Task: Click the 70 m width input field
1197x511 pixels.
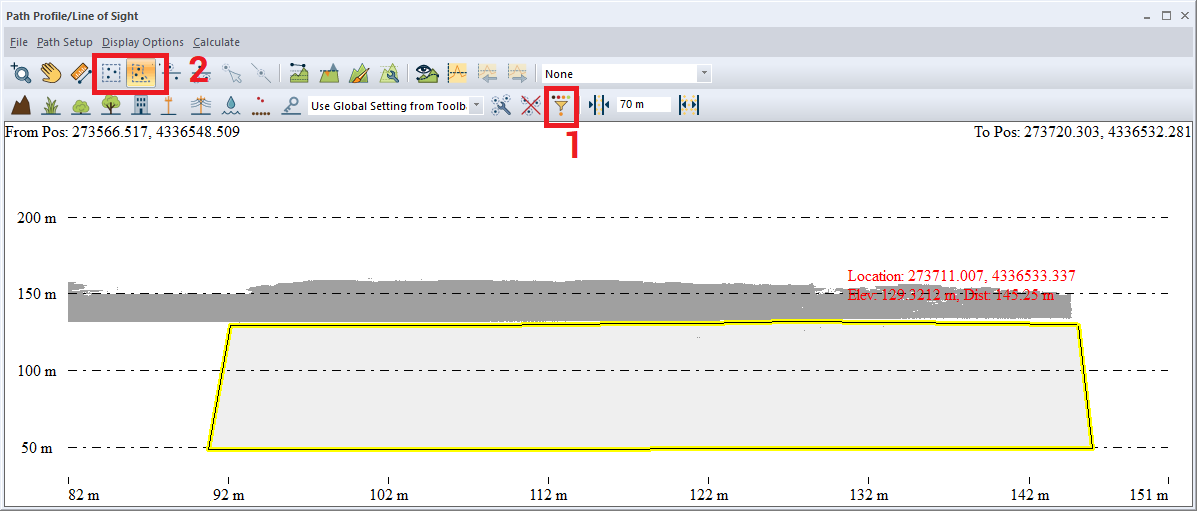Action: (643, 105)
